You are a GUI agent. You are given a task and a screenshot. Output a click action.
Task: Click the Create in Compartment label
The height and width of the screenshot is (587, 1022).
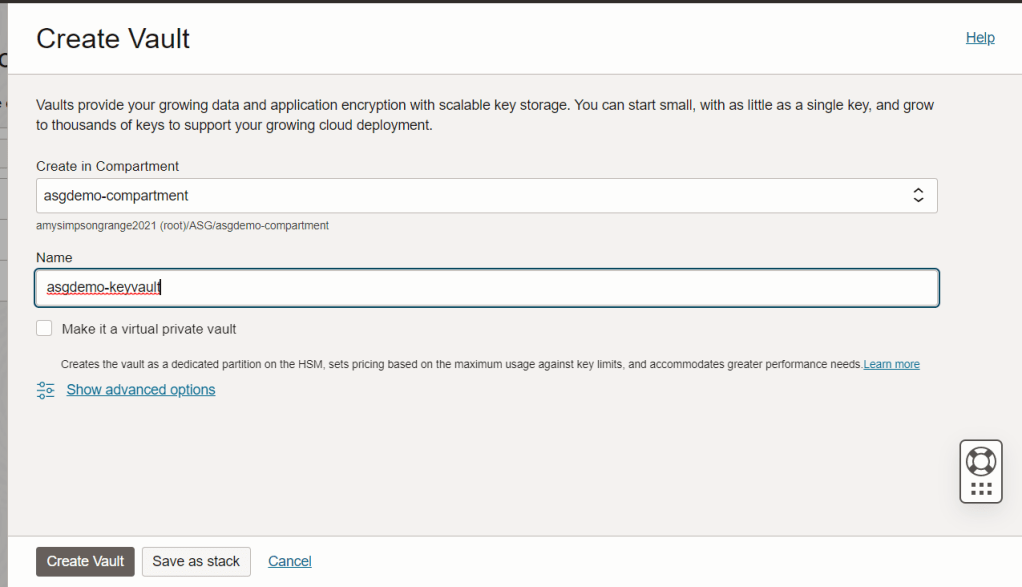point(108,166)
